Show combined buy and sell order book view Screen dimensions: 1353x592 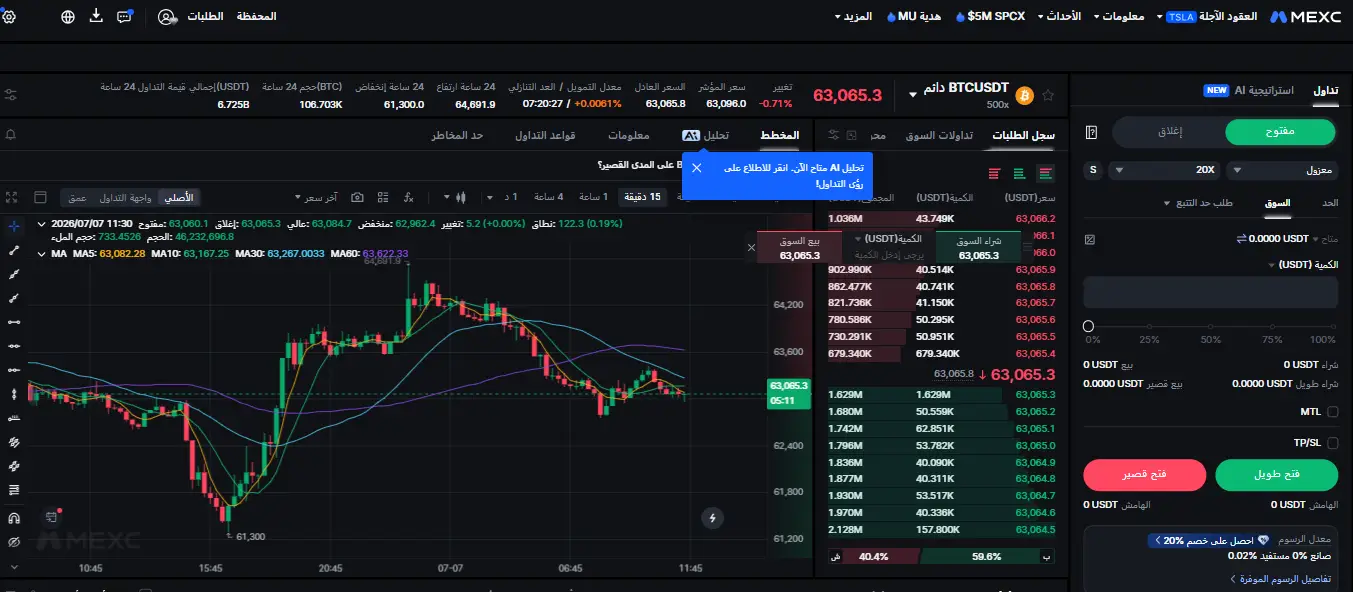click(1046, 173)
